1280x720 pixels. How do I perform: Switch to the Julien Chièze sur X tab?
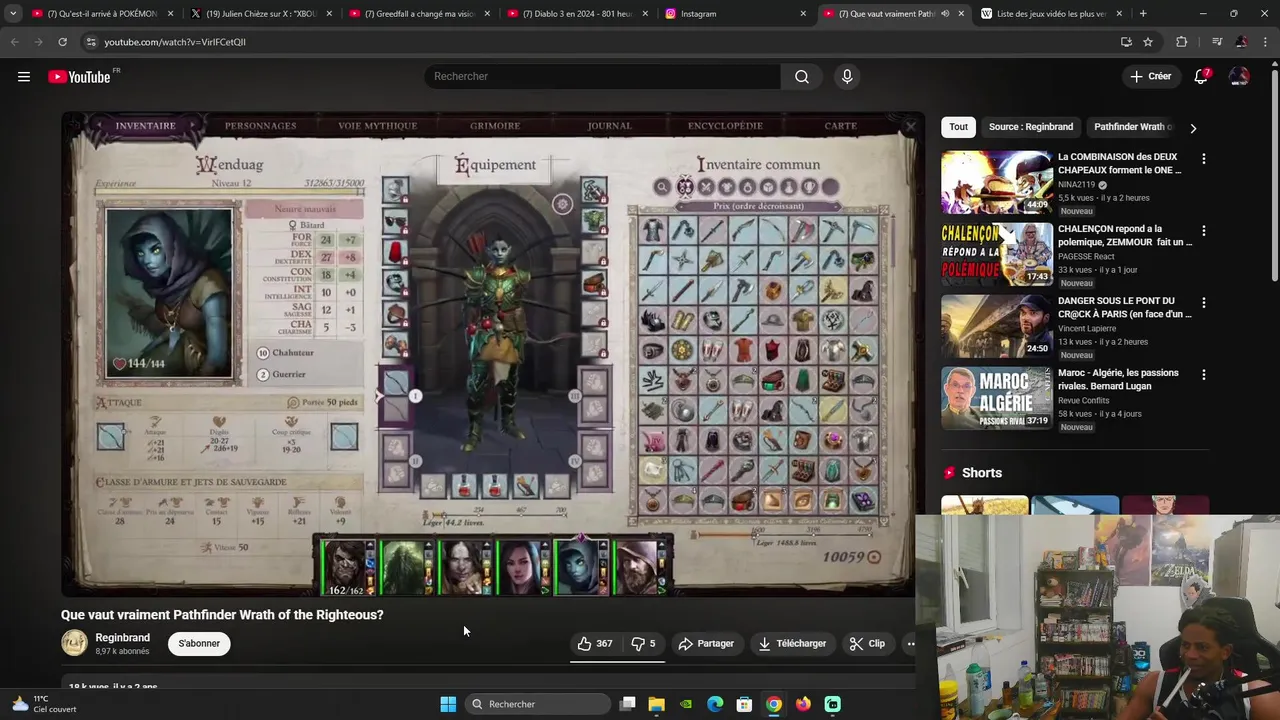(260, 14)
